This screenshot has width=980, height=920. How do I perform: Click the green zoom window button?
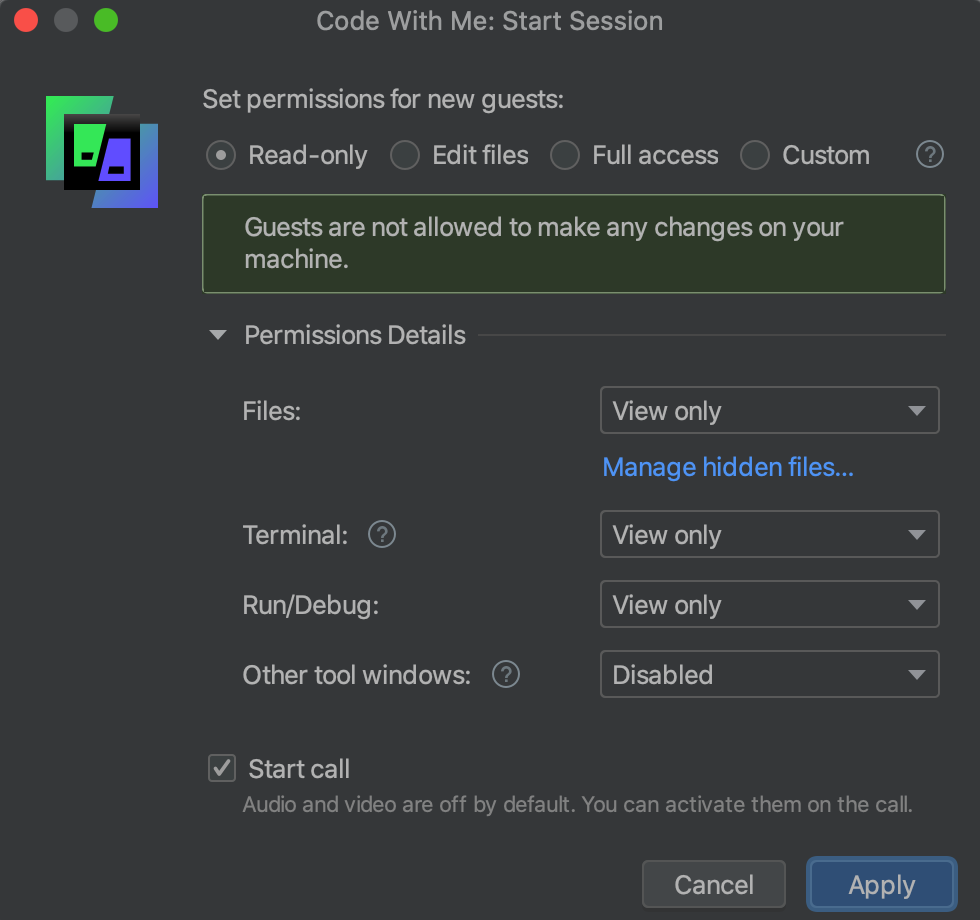tap(105, 20)
